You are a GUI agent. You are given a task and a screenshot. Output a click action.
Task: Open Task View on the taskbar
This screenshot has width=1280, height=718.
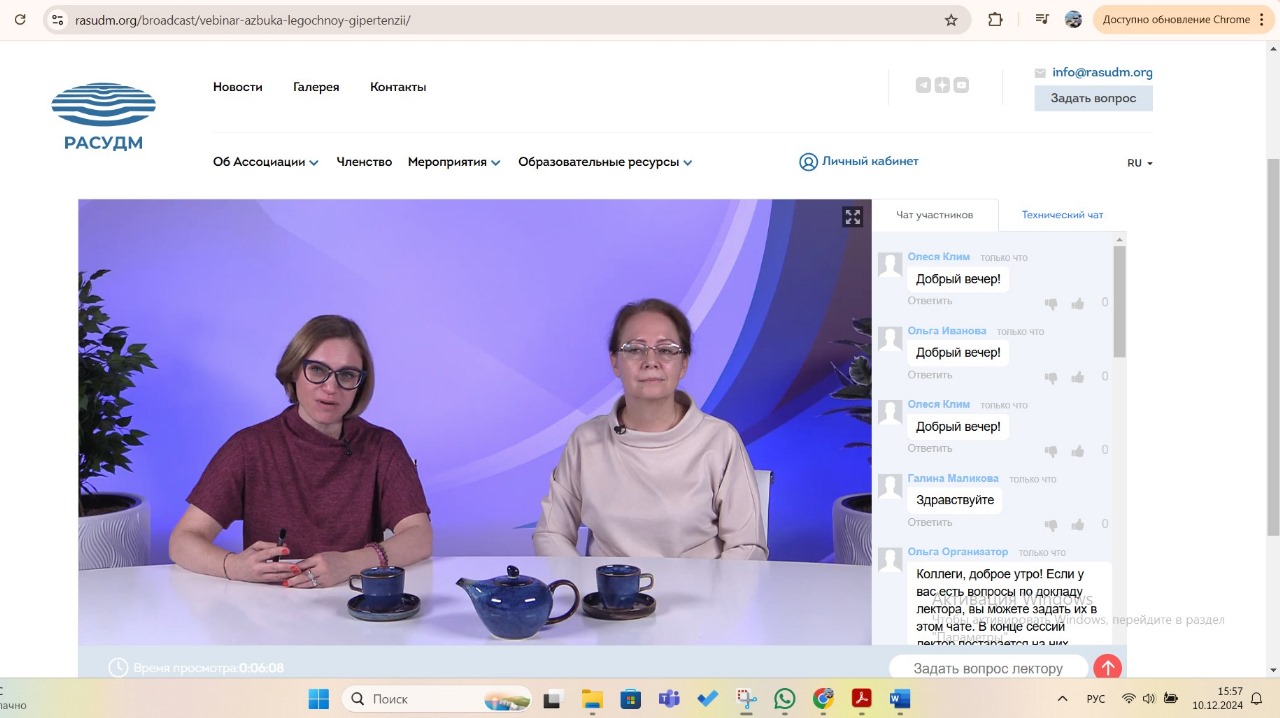pos(553,699)
